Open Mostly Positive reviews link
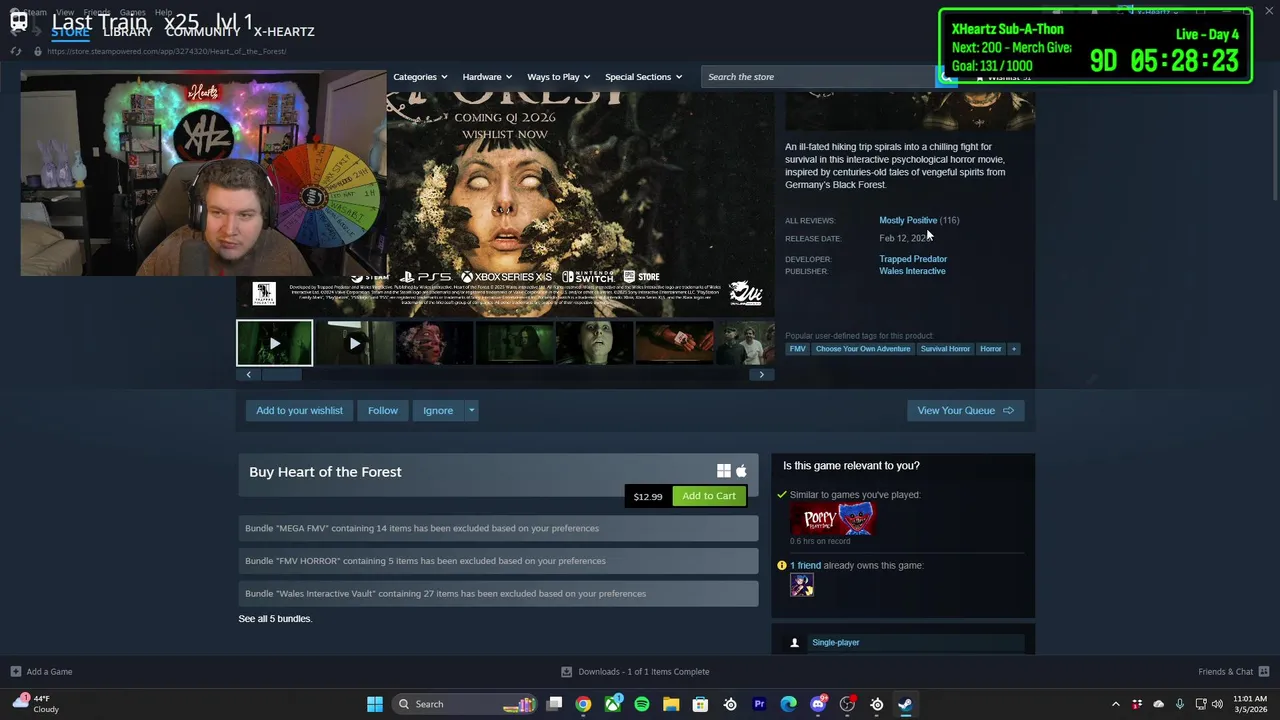Viewport: 1280px width, 720px height. point(908,220)
